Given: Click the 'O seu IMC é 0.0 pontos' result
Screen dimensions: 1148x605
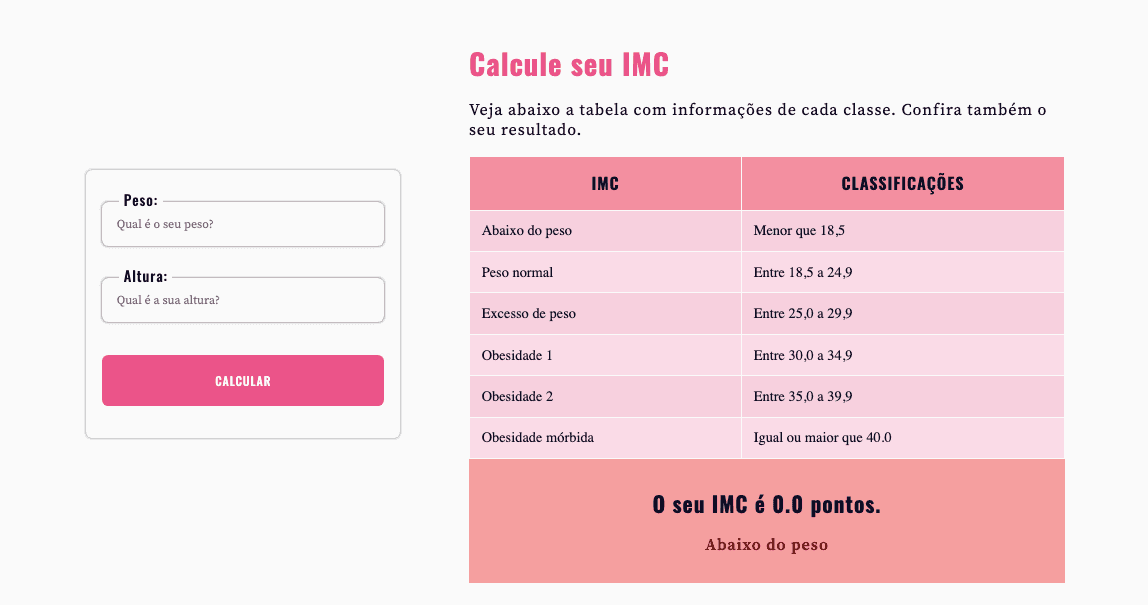Looking at the screenshot, I should pos(766,505).
